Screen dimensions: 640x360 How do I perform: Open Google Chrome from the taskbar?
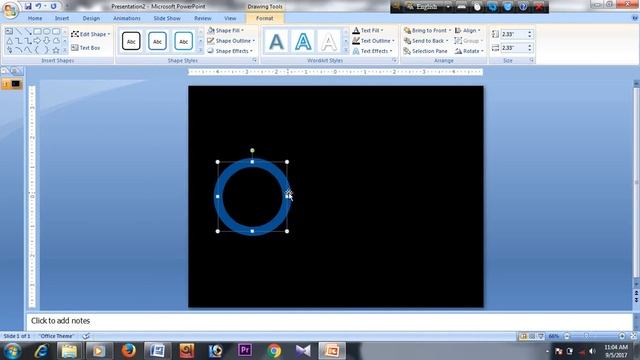(x=274, y=351)
